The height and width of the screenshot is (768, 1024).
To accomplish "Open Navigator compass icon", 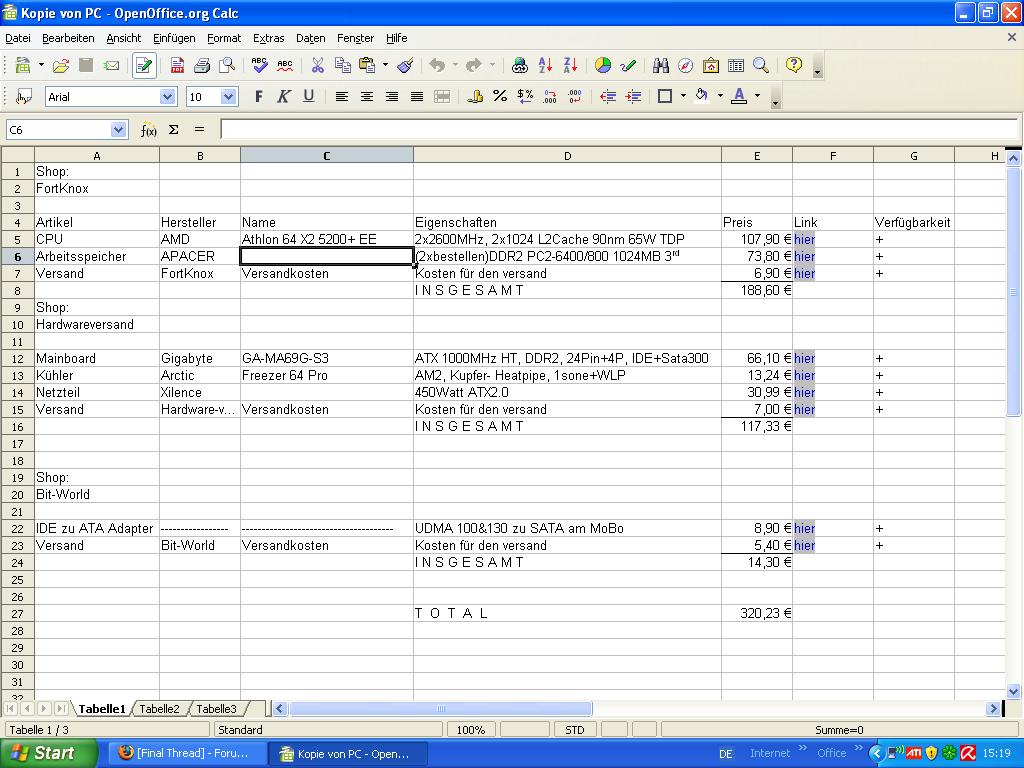I will pos(685,65).
